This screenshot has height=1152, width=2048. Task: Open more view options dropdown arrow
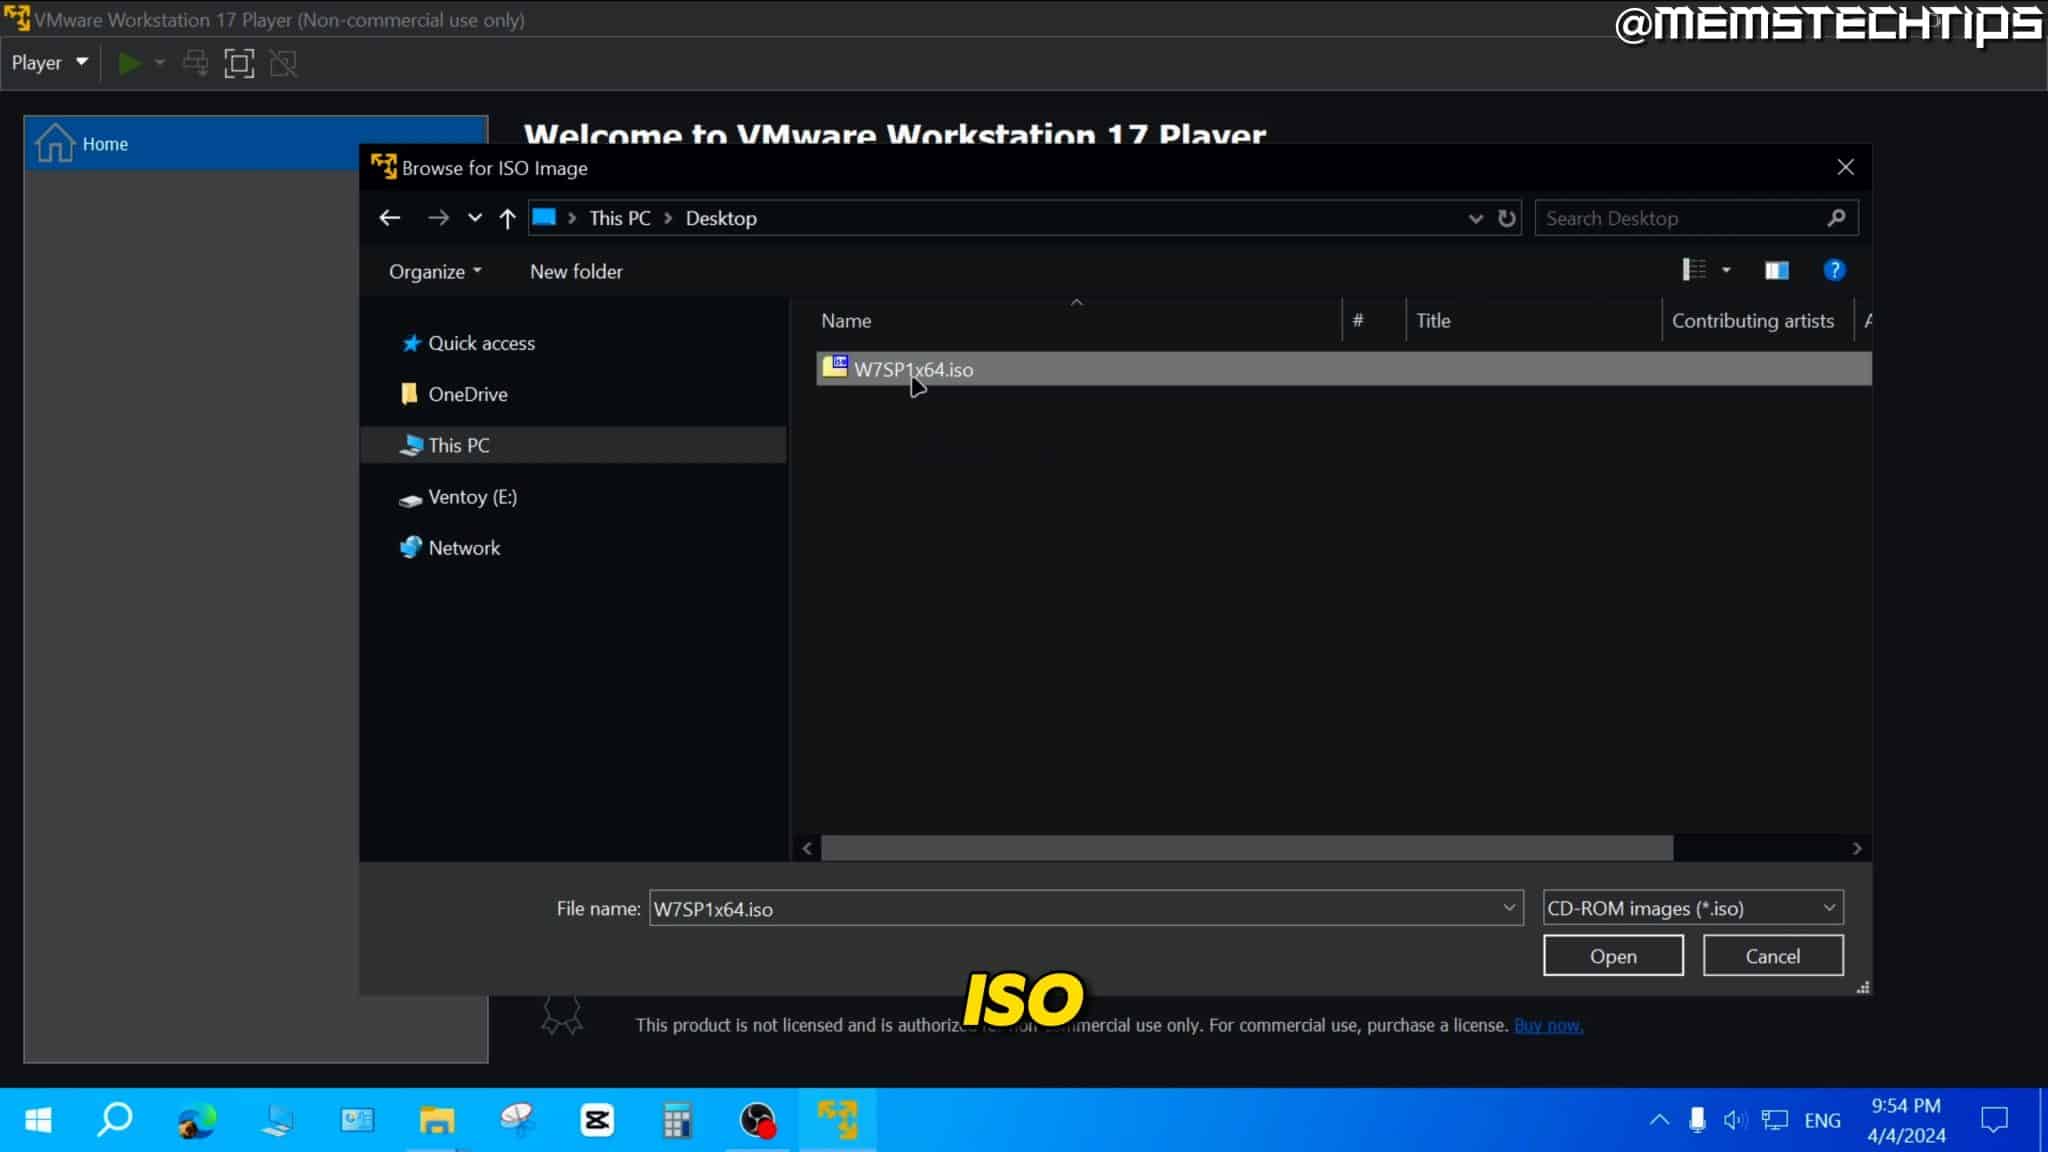coord(1726,270)
